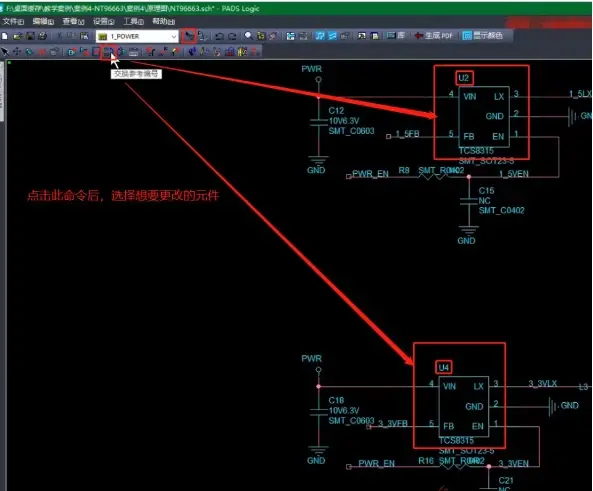Create a new schematic file
This screenshot has height=491, width=593.
tap(5, 36)
